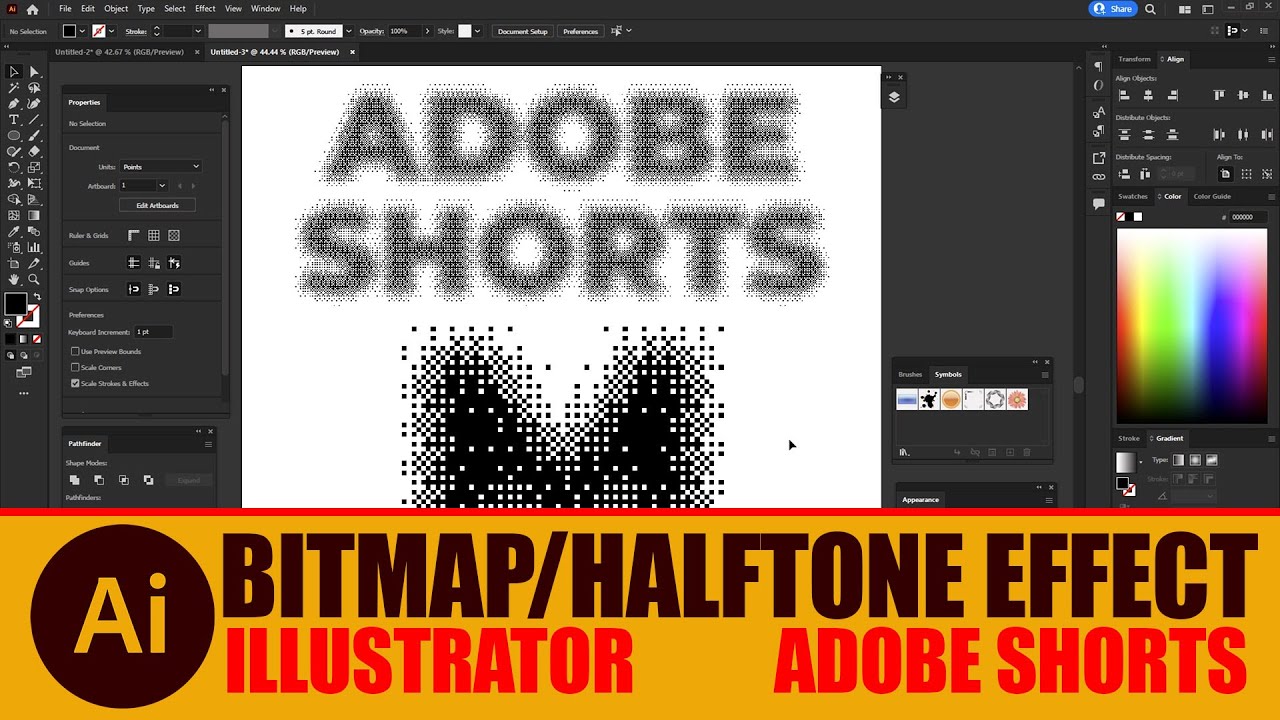Viewport: 1280px width, 720px height.
Task: Pick the Eyedropper tool
Action: [x=14, y=231]
